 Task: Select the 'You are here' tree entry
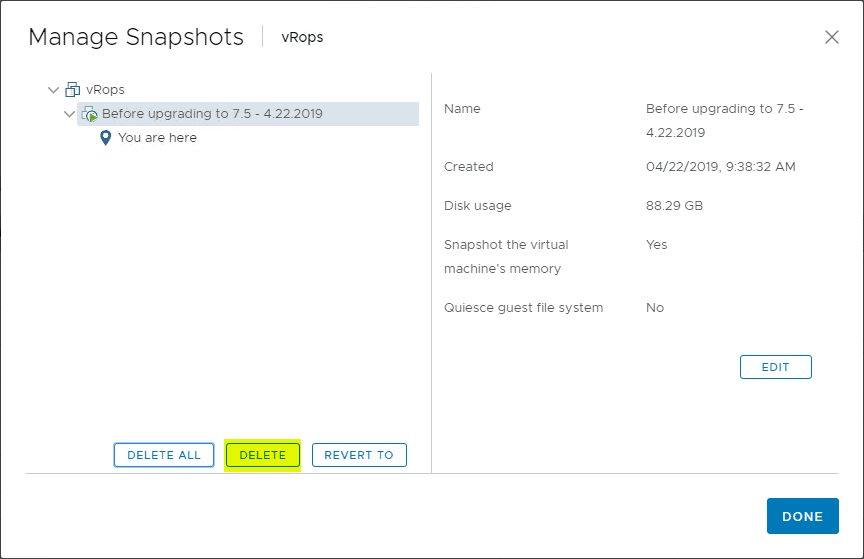(157, 138)
